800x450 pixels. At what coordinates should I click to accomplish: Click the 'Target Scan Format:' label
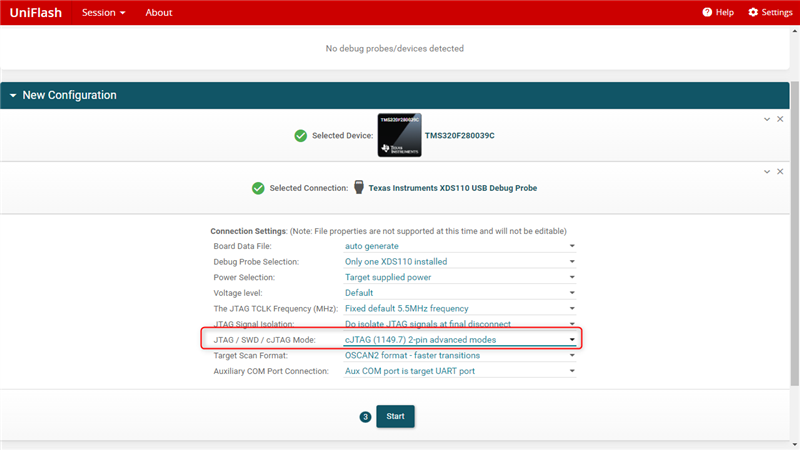pyautogui.click(x=251, y=356)
